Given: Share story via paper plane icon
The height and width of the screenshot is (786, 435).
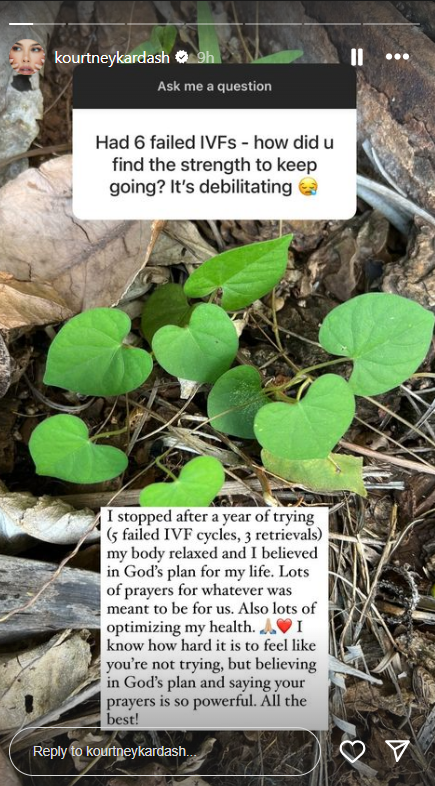Looking at the screenshot, I should (x=398, y=751).
